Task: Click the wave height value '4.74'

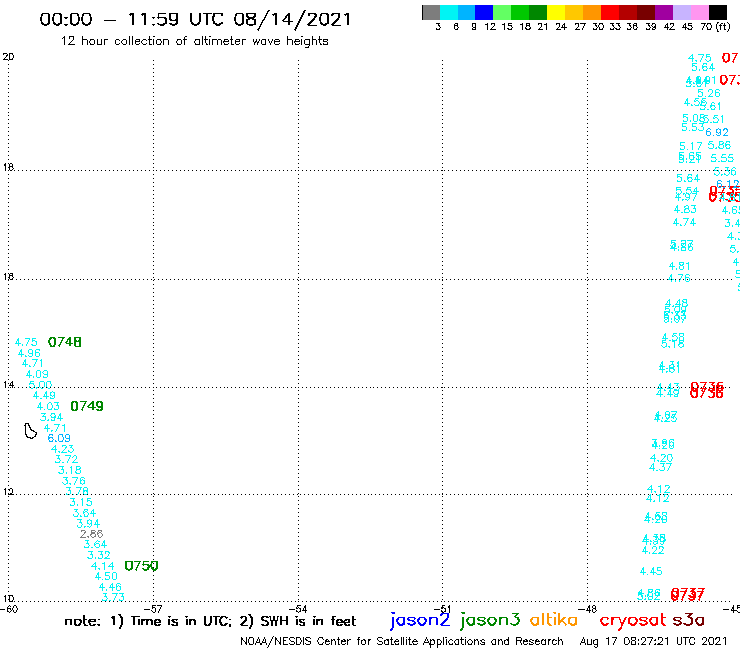Action: click(684, 222)
